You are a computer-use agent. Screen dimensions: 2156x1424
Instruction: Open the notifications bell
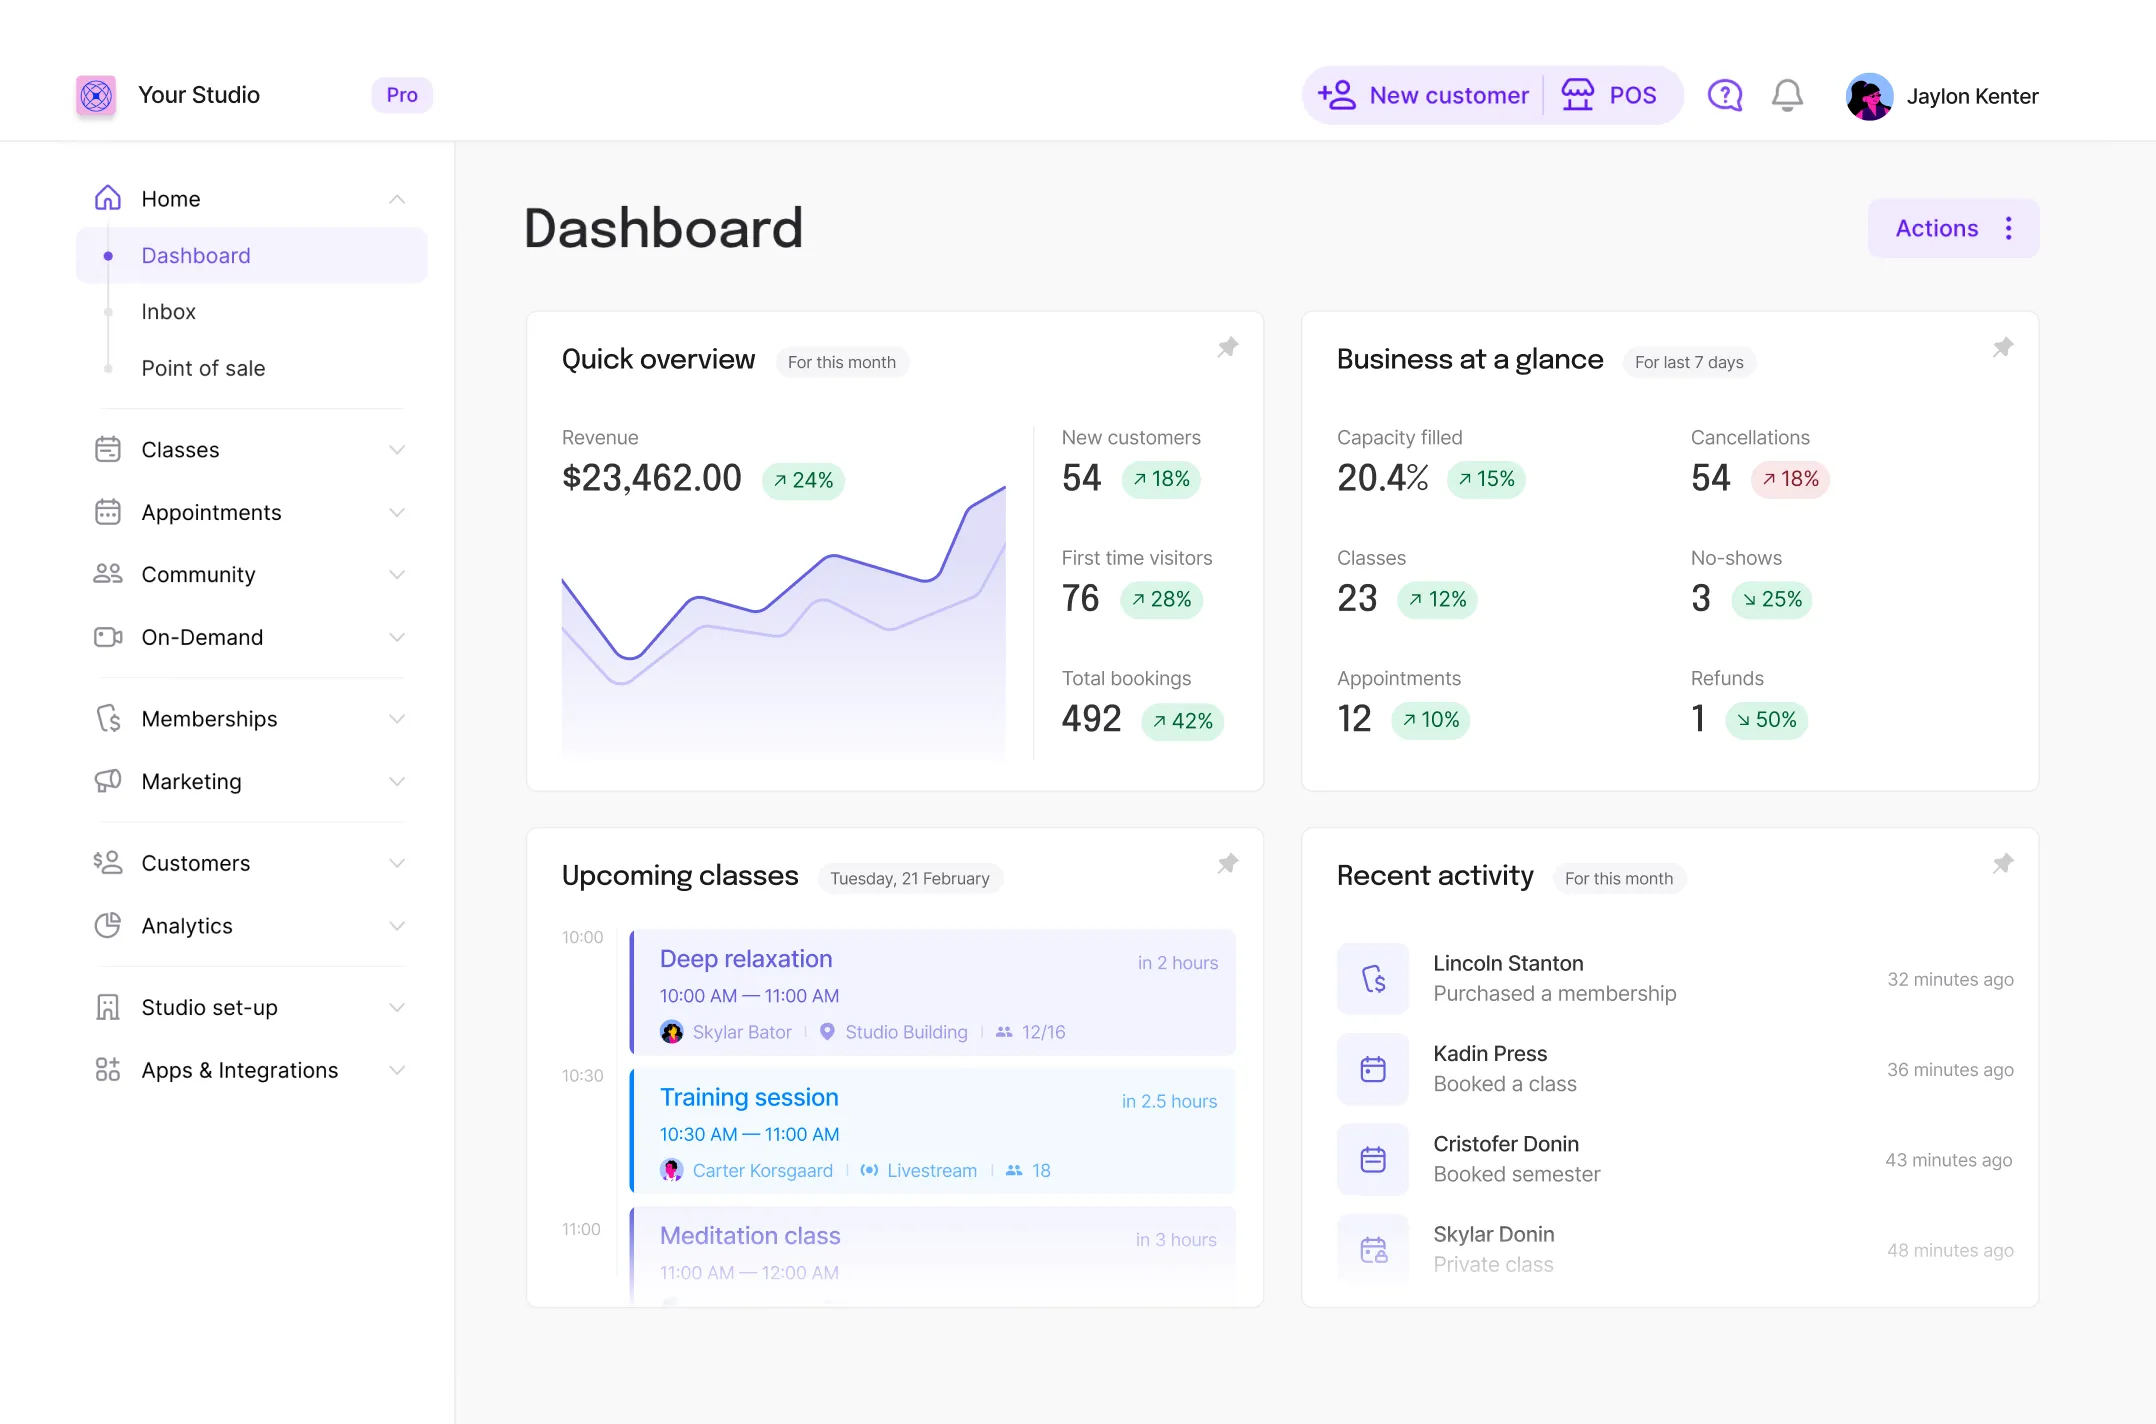1787,96
